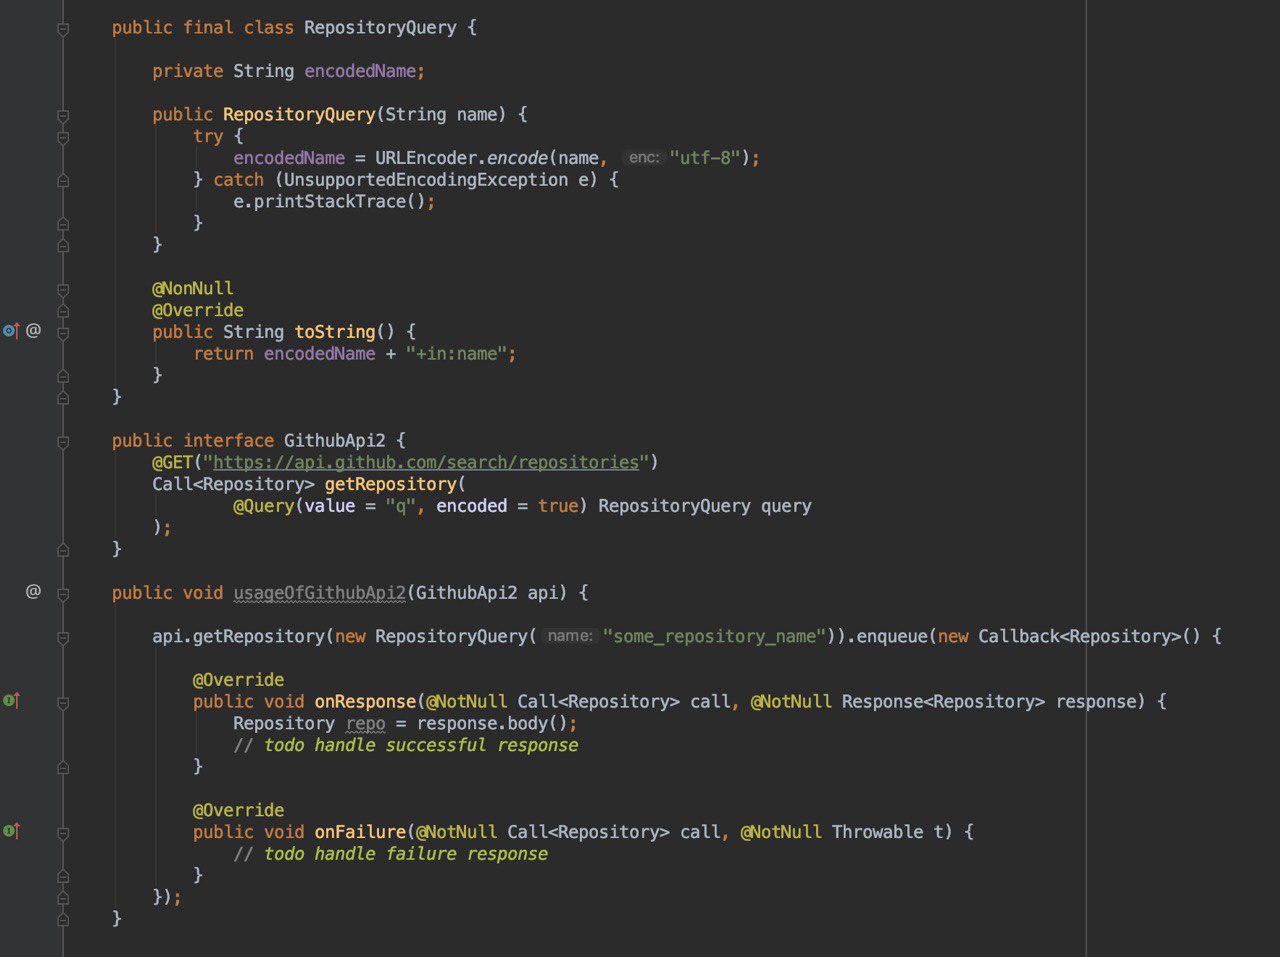Click UnsupportedEncodingException in the catch clause

(426, 180)
